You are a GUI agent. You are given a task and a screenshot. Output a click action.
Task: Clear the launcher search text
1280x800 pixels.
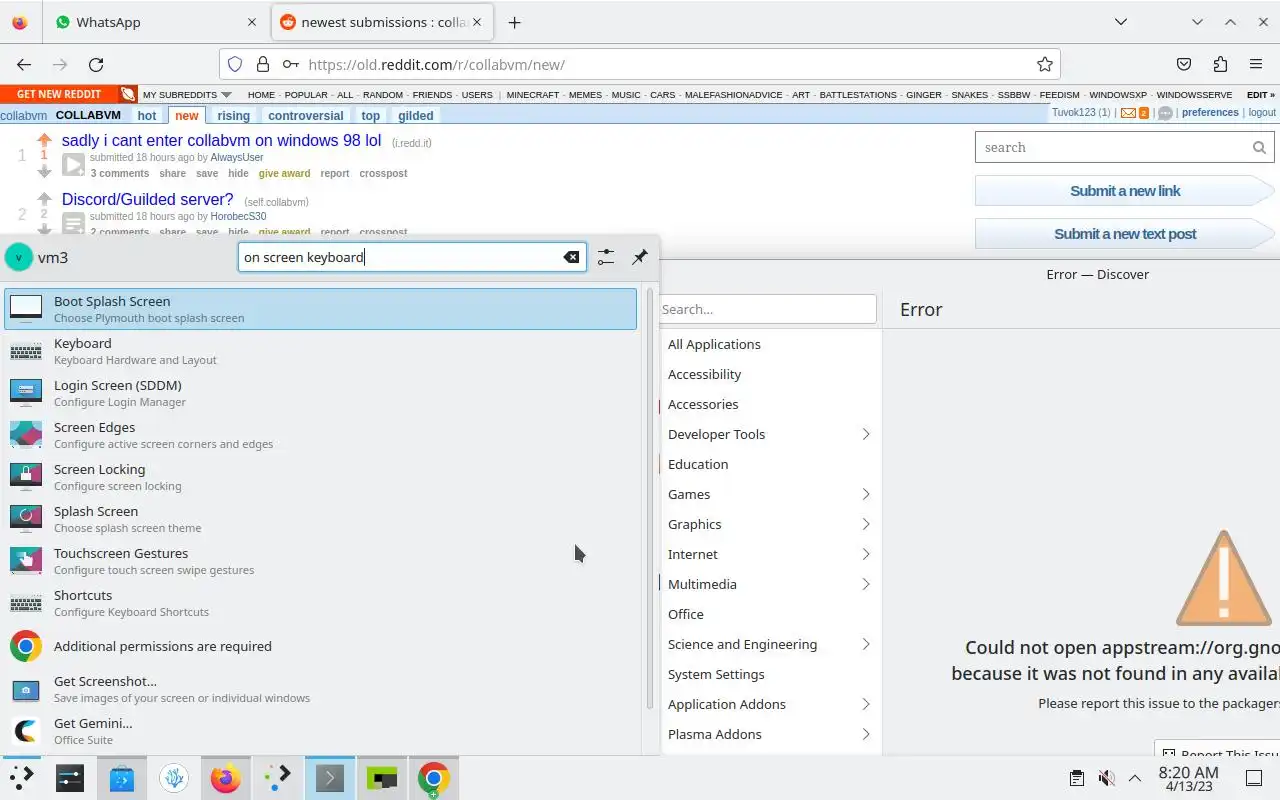point(571,257)
